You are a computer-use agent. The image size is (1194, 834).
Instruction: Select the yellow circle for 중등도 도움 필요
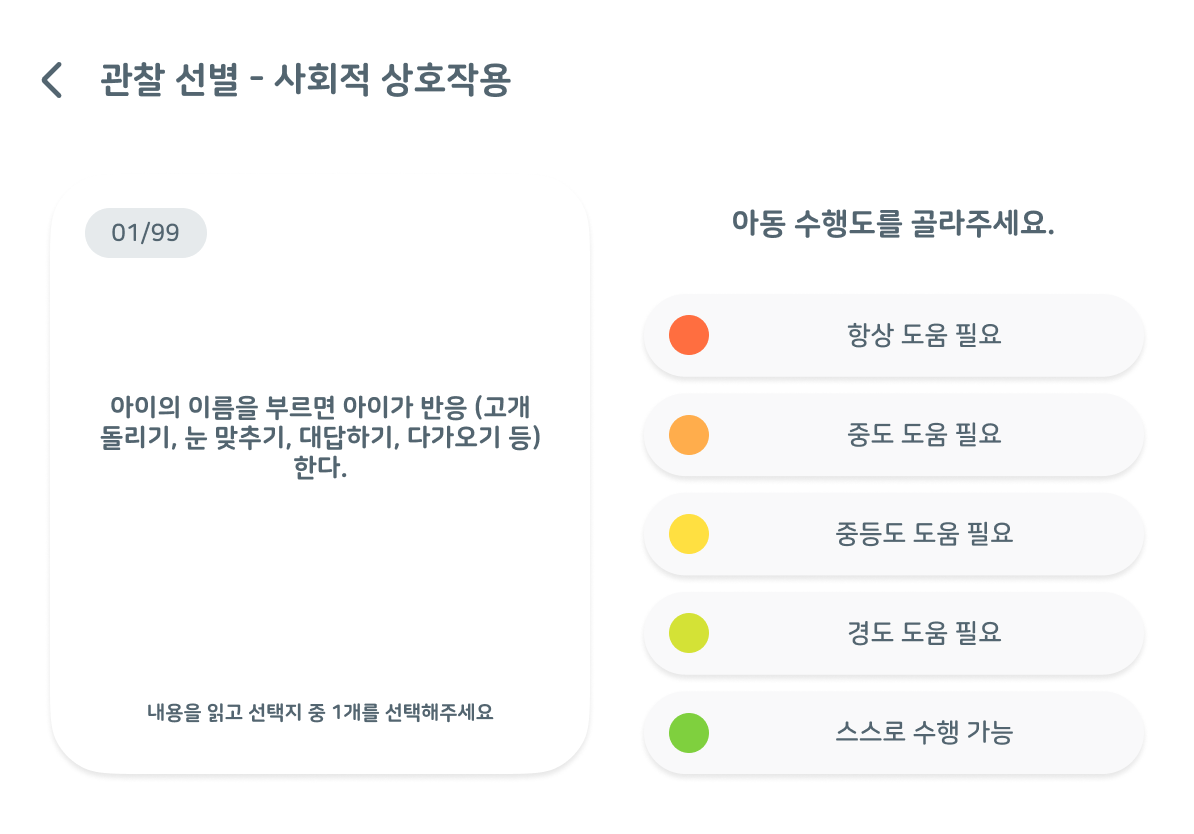688,534
